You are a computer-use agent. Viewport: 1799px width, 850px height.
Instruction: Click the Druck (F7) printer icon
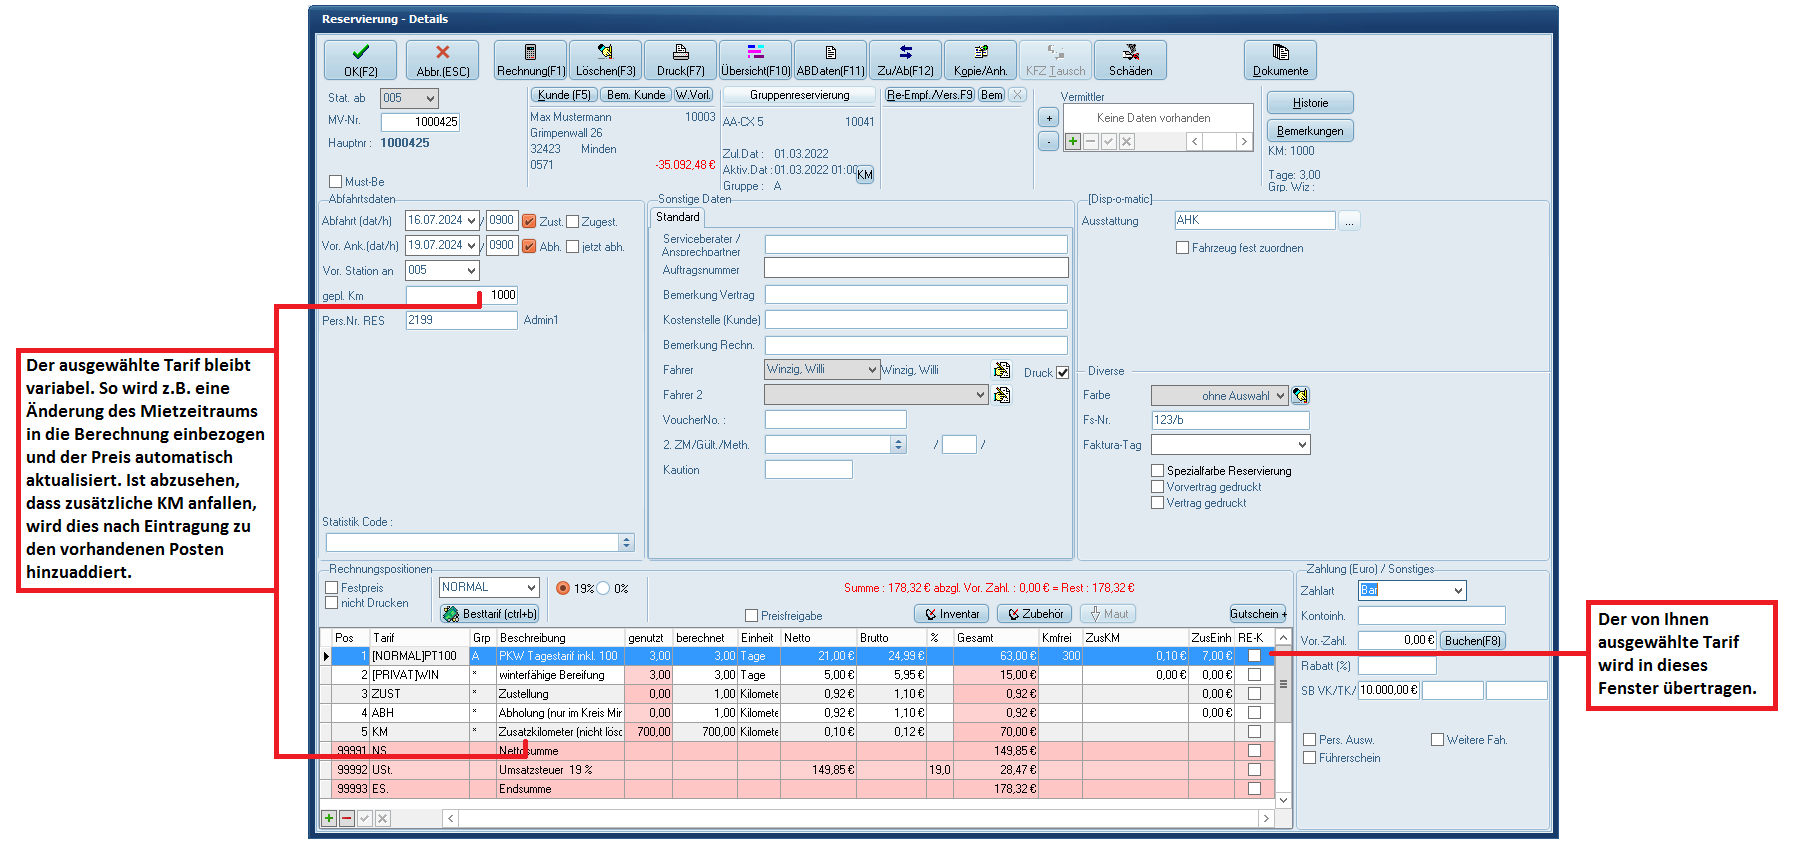680,60
